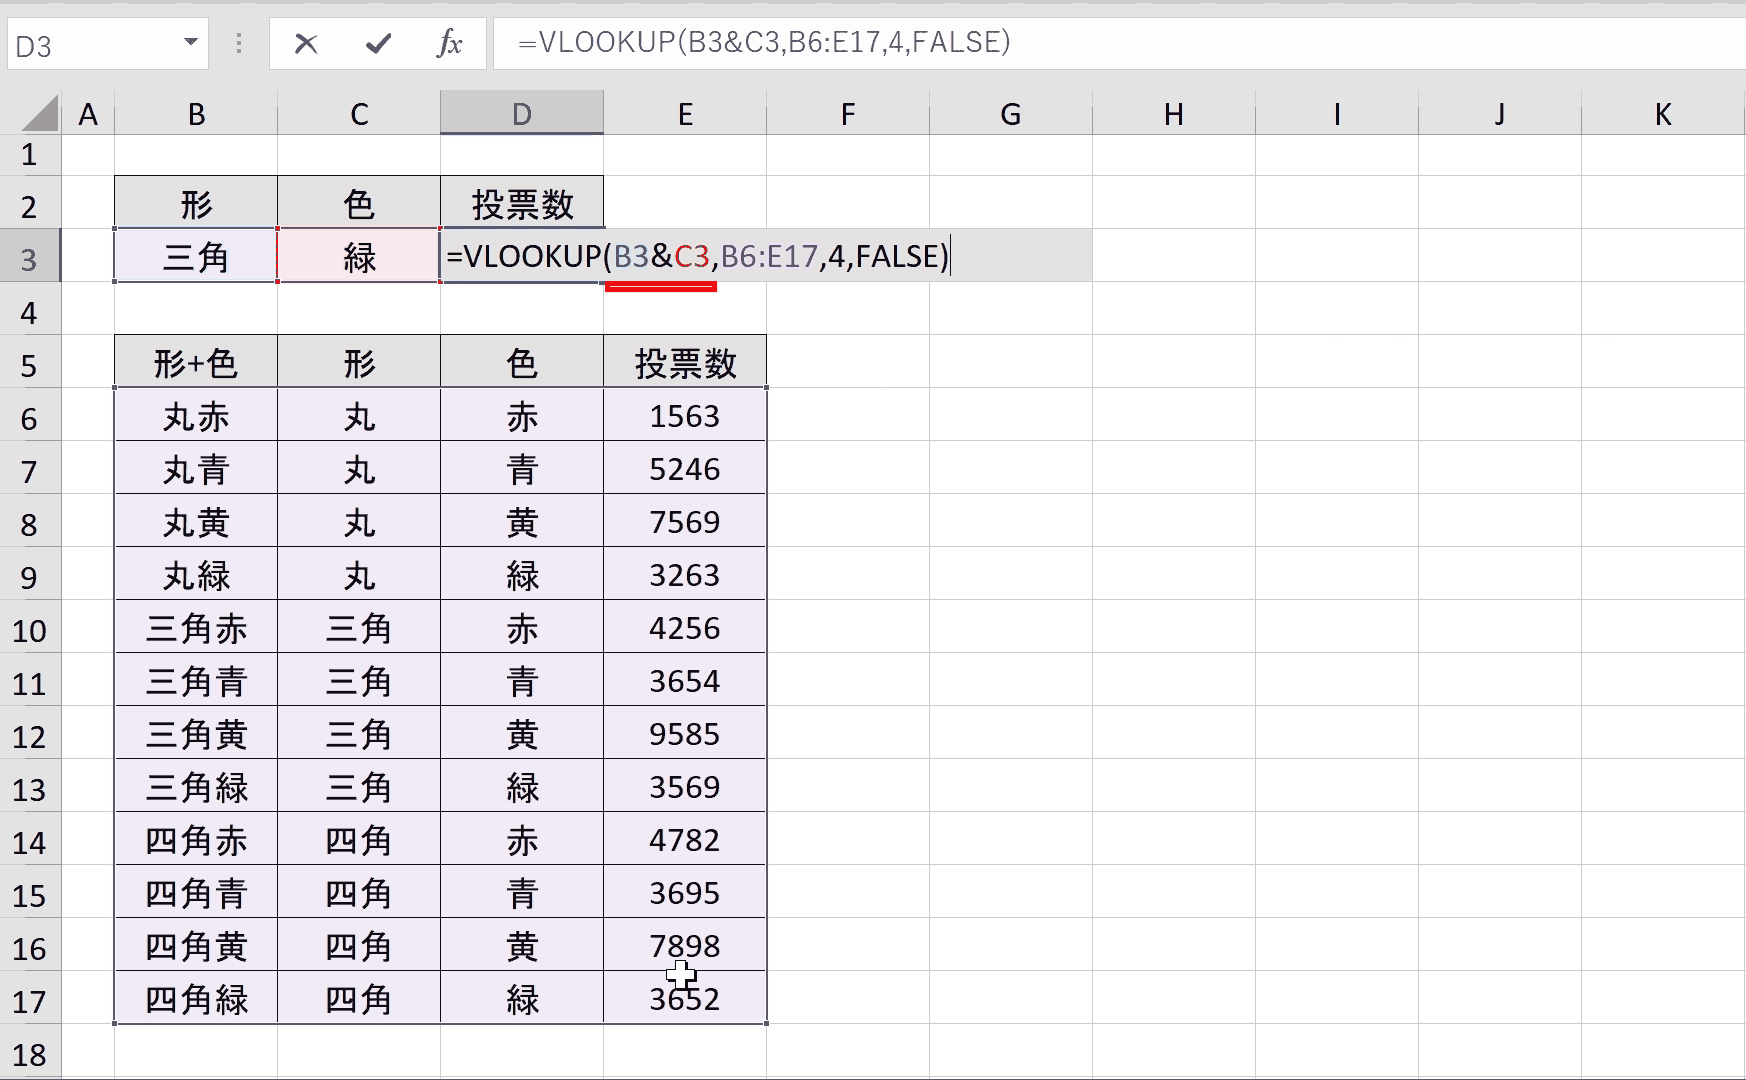Click the 投票数 header above cell D3

(522, 204)
